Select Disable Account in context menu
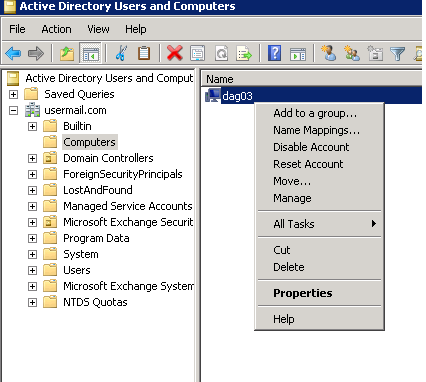The image size is (426, 382). [319, 147]
